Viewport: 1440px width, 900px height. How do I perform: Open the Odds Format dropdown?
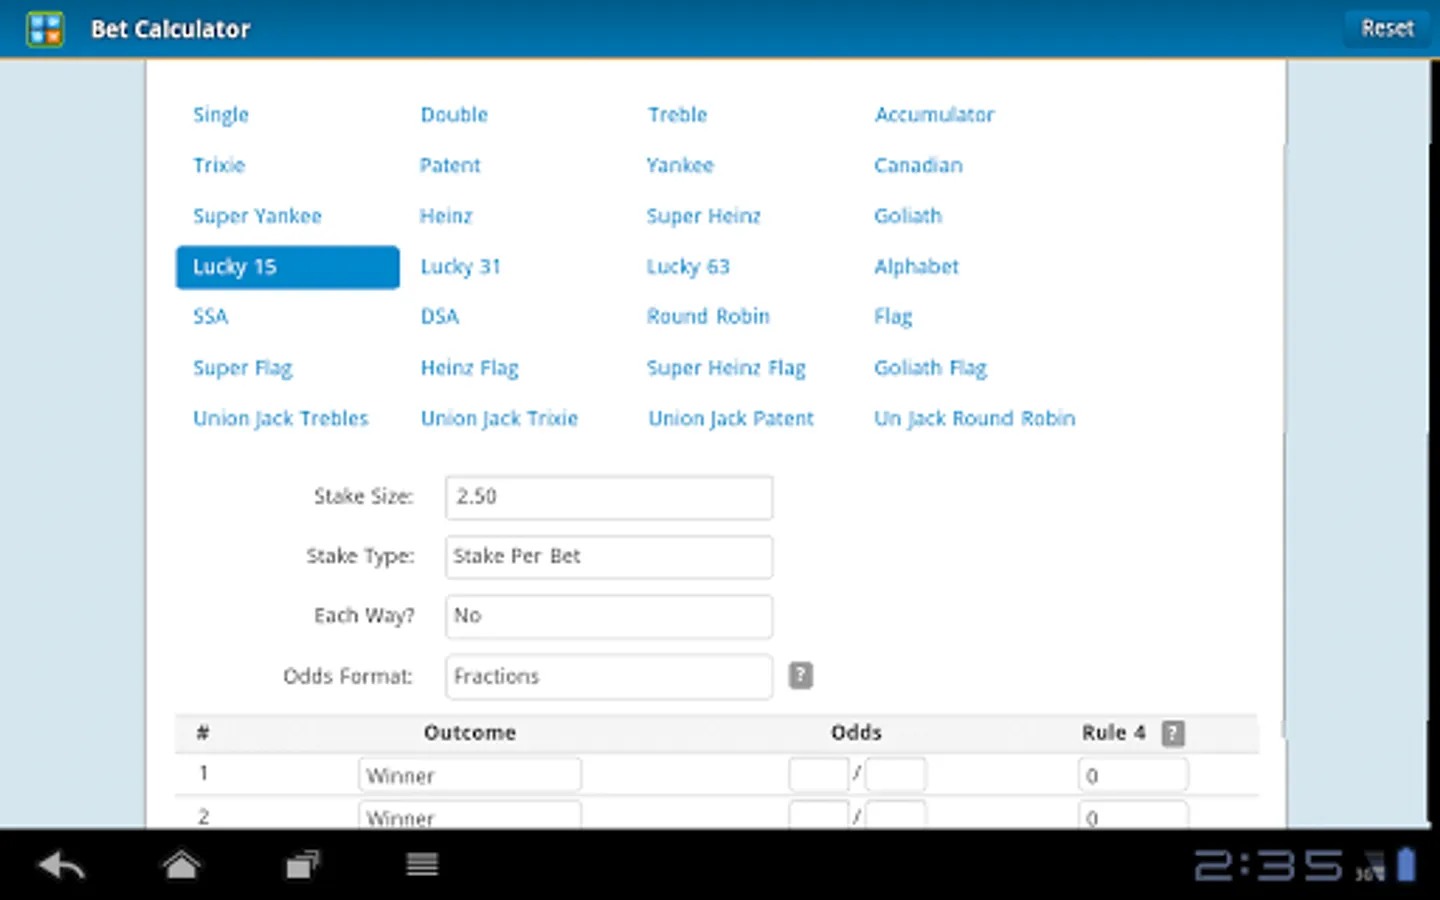[x=609, y=677]
